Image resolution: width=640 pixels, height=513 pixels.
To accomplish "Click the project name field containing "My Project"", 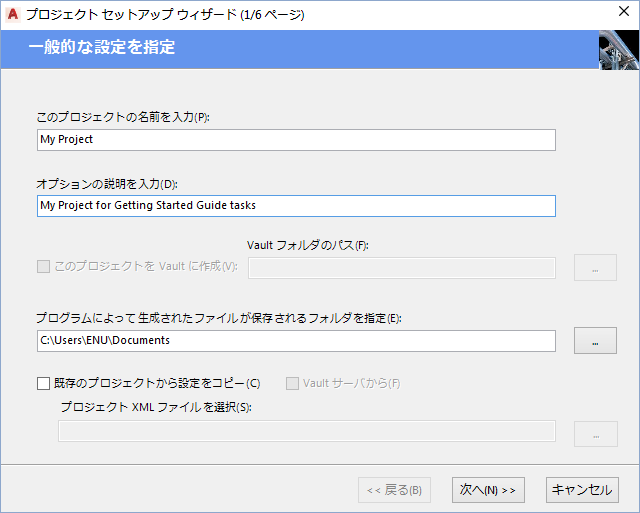I will [x=295, y=140].
